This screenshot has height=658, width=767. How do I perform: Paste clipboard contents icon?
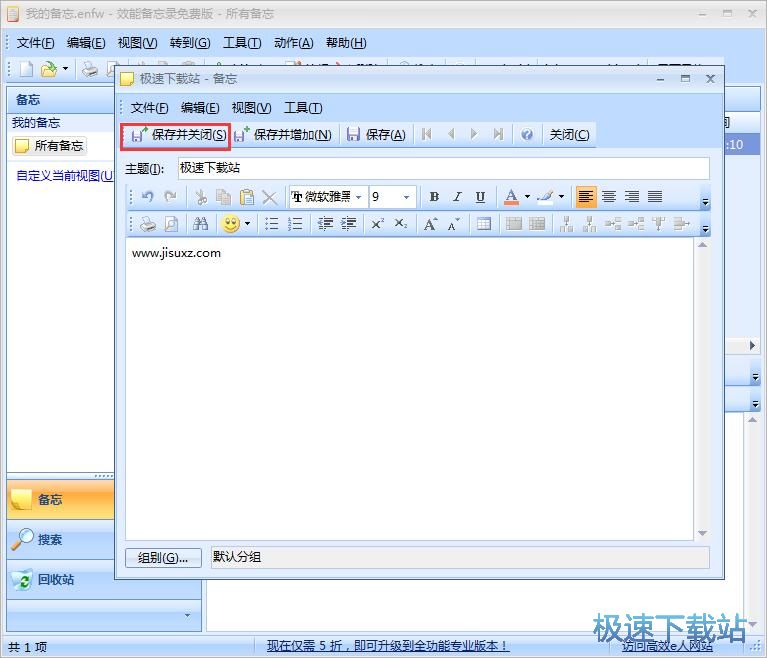pos(247,197)
